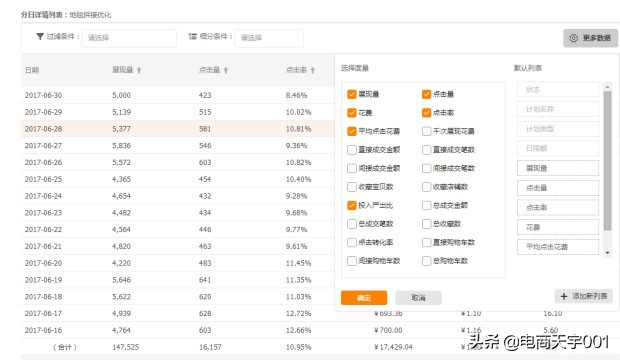
Task: Click the 日期 column header
Action: coord(32,70)
